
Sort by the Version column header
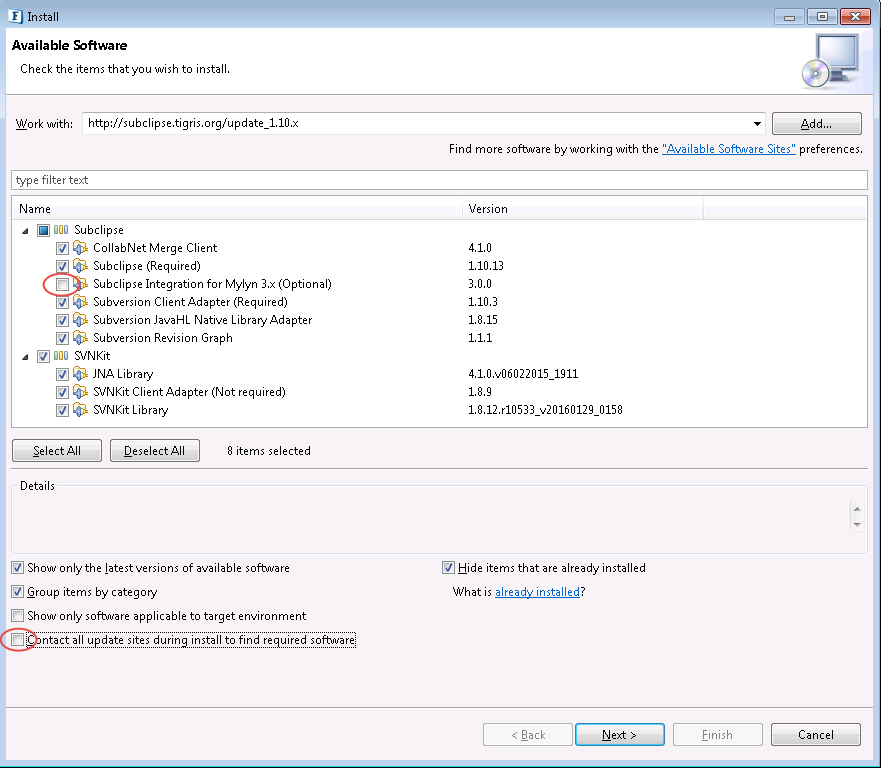pyautogui.click(x=583, y=209)
